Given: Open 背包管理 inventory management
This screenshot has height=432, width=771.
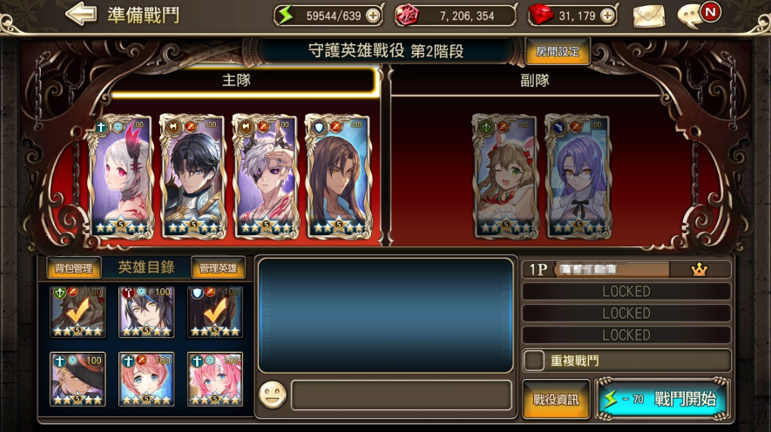Looking at the screenshot, I should coord(74,268).
